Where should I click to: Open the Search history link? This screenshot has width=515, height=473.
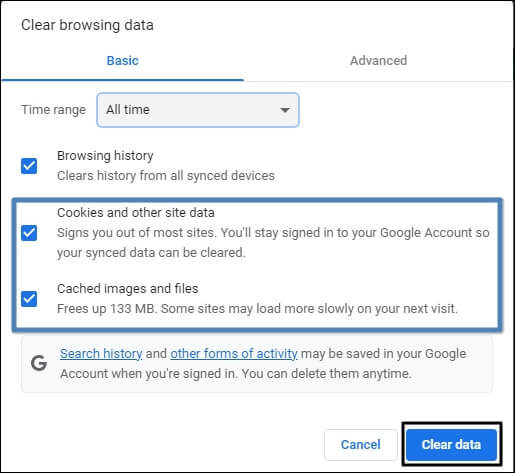click(x=101, y=353)
